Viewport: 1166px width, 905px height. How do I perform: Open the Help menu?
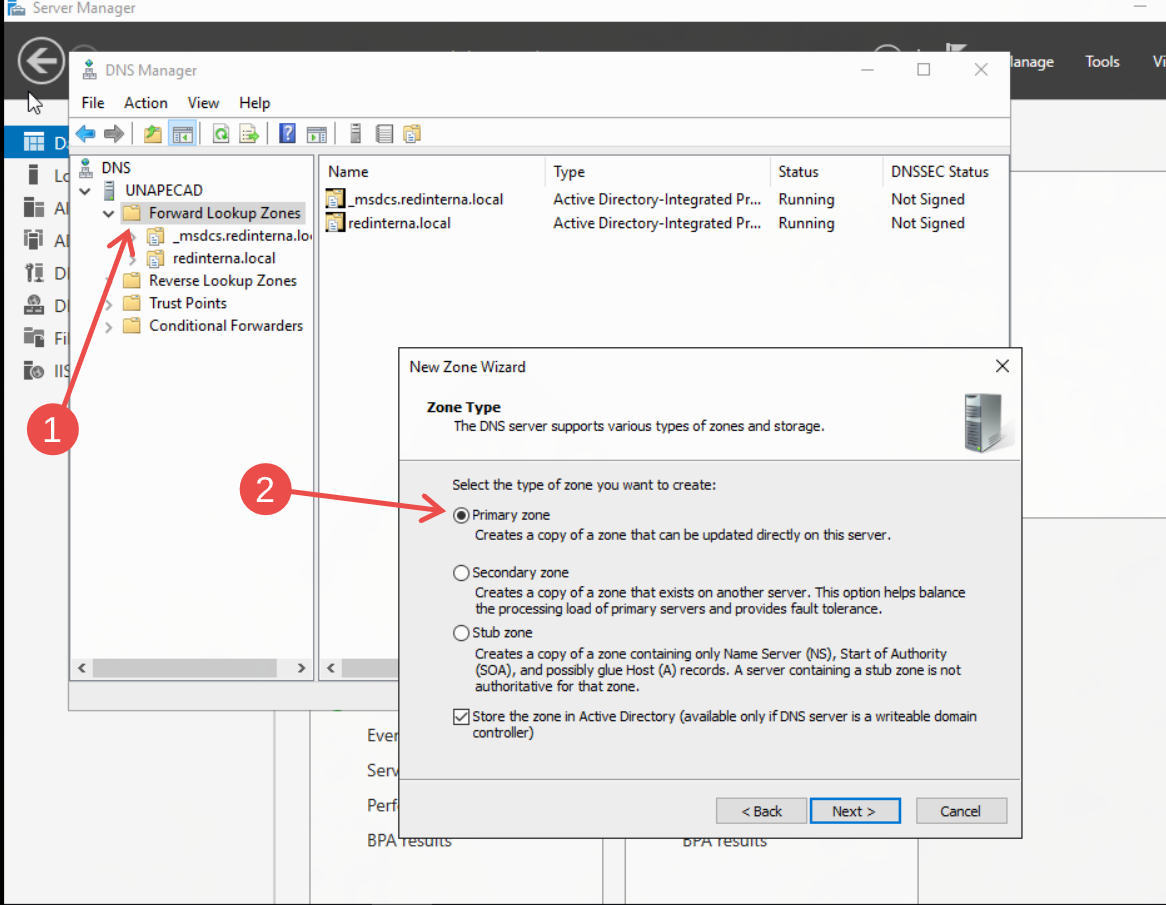[x=254, y=103]
